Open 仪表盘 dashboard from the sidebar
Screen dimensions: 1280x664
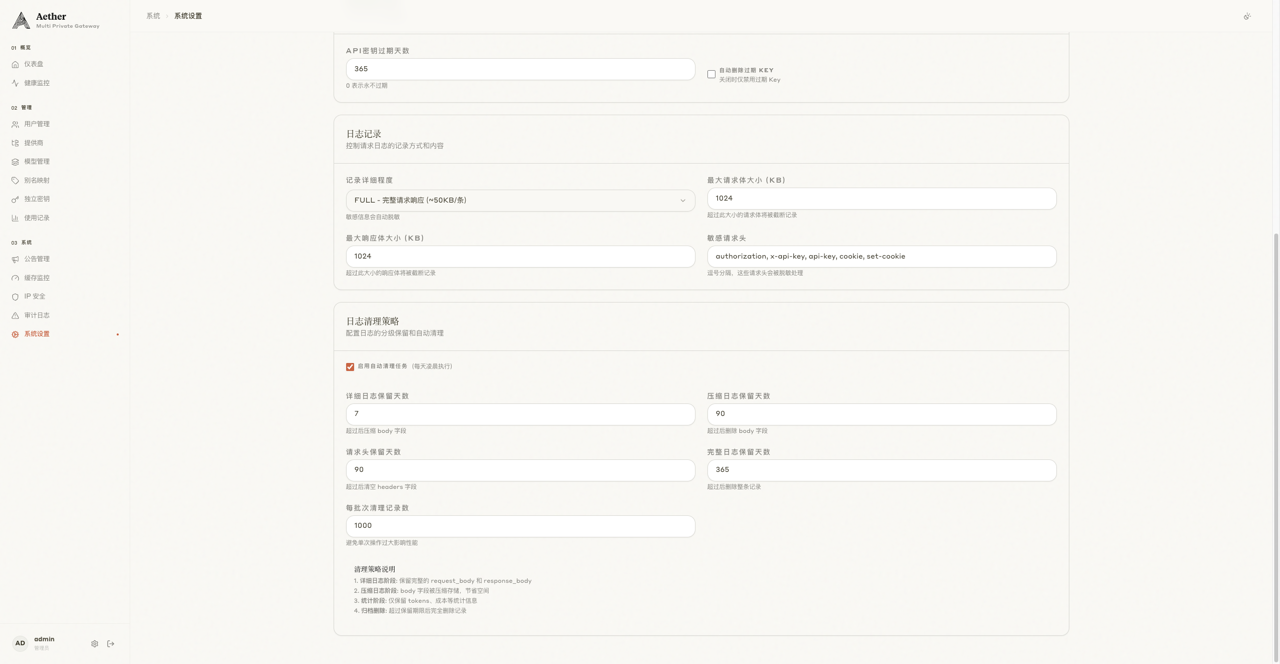[33, 64]
